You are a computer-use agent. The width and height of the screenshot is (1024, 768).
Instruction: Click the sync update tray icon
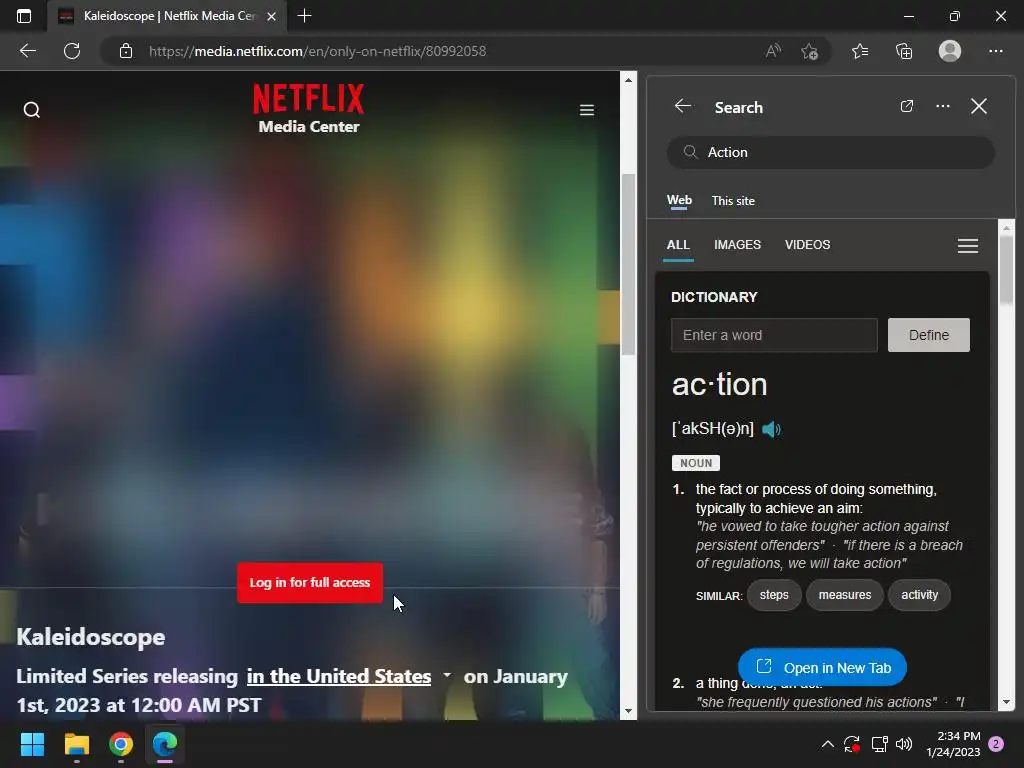[852, 744]
